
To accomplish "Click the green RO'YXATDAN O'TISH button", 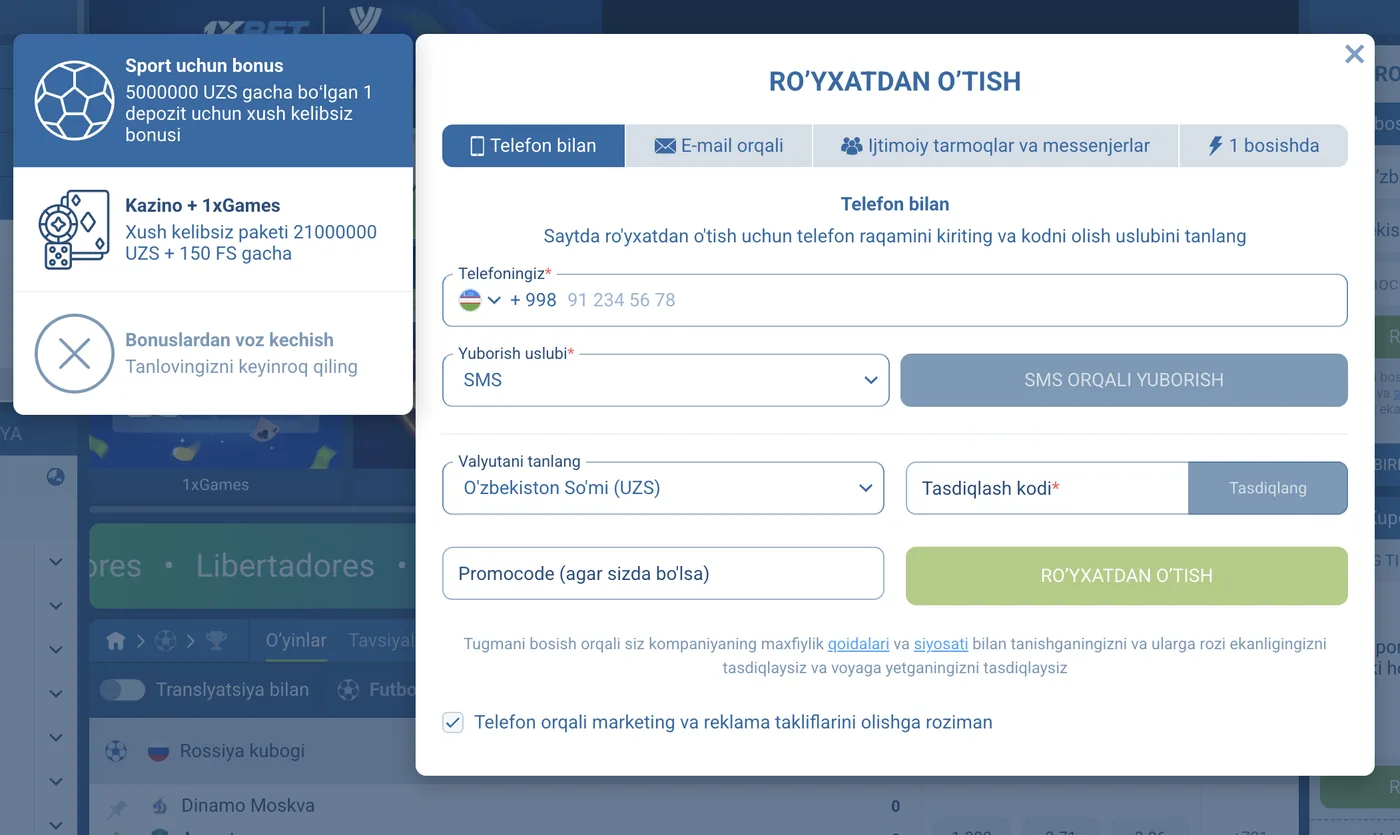I will 1127,576.
